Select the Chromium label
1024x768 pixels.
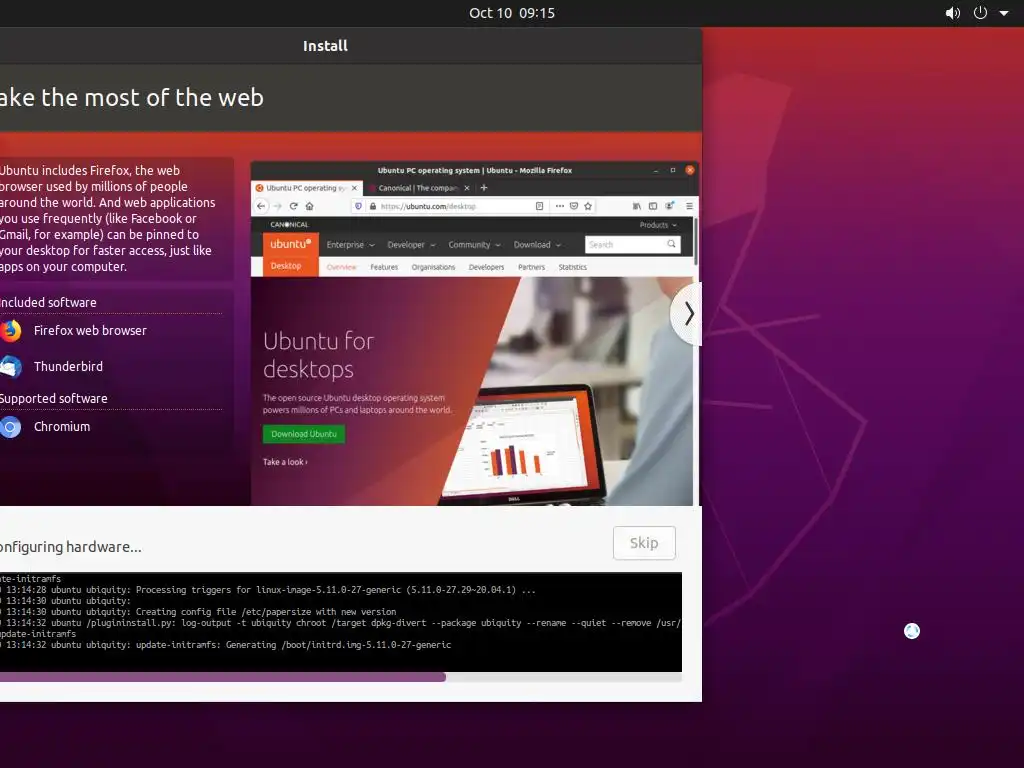click(62, 426)
